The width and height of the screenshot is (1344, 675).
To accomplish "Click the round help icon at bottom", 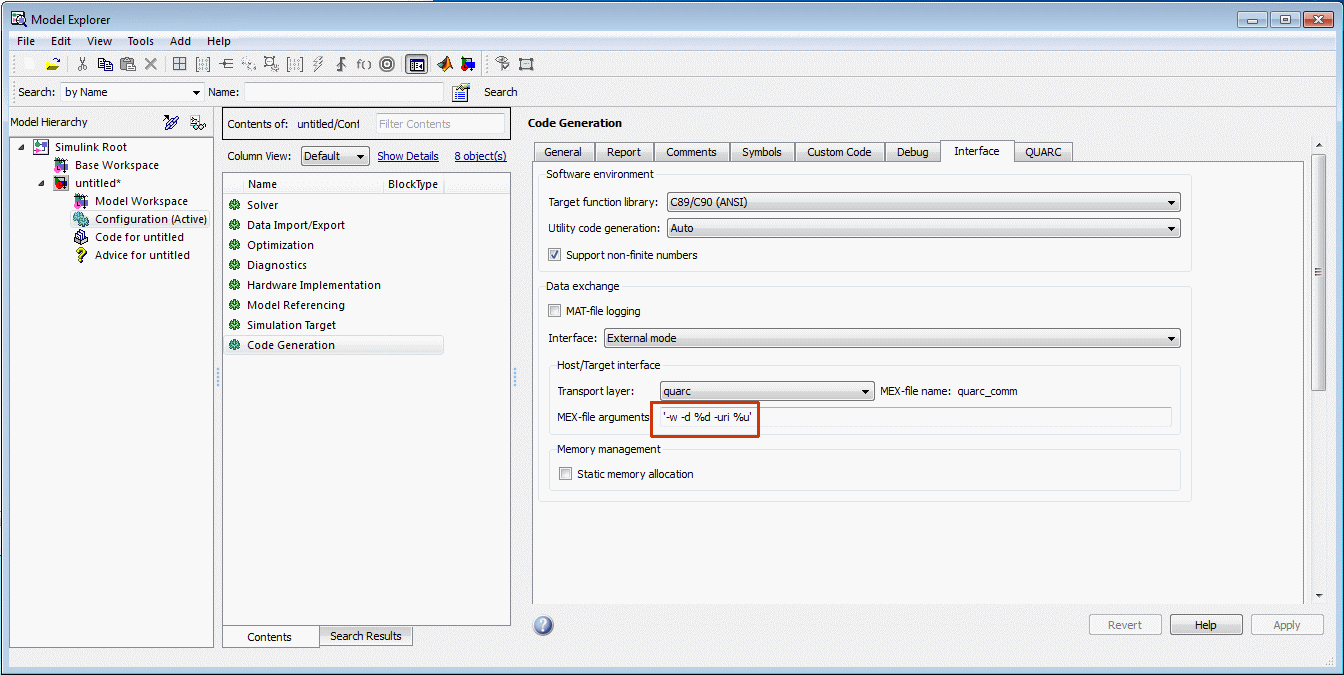I will coord(543,626).
